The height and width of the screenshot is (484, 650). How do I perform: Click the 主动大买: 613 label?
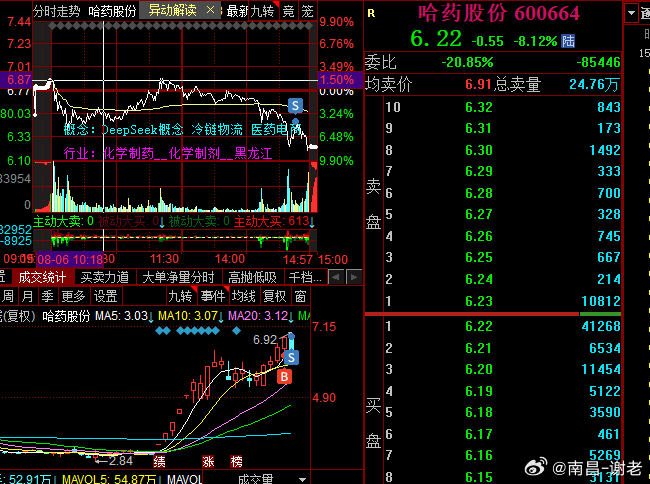pos(272,221)
